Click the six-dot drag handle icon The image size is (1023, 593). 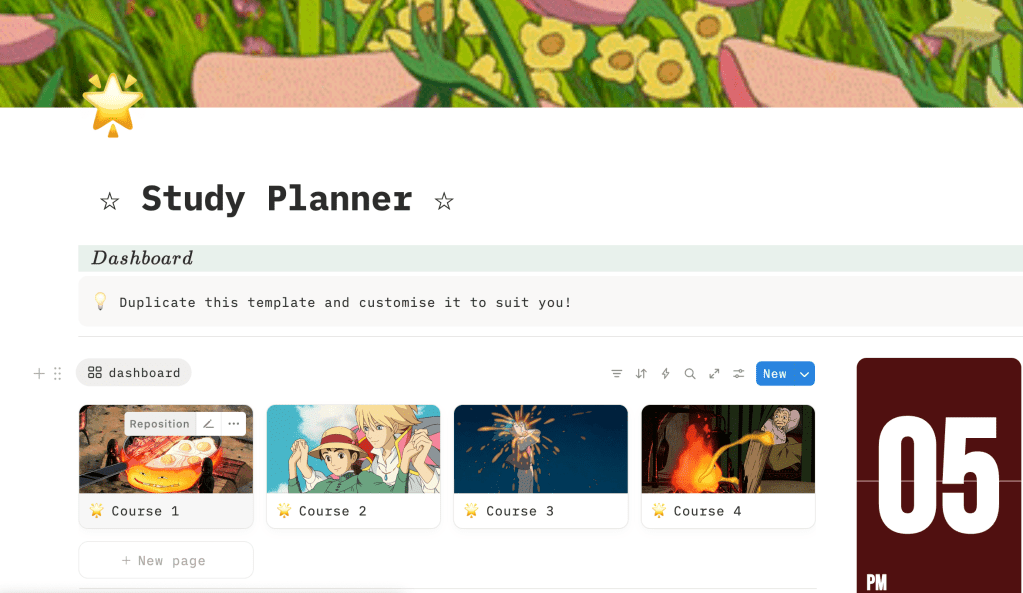point(57,373)
